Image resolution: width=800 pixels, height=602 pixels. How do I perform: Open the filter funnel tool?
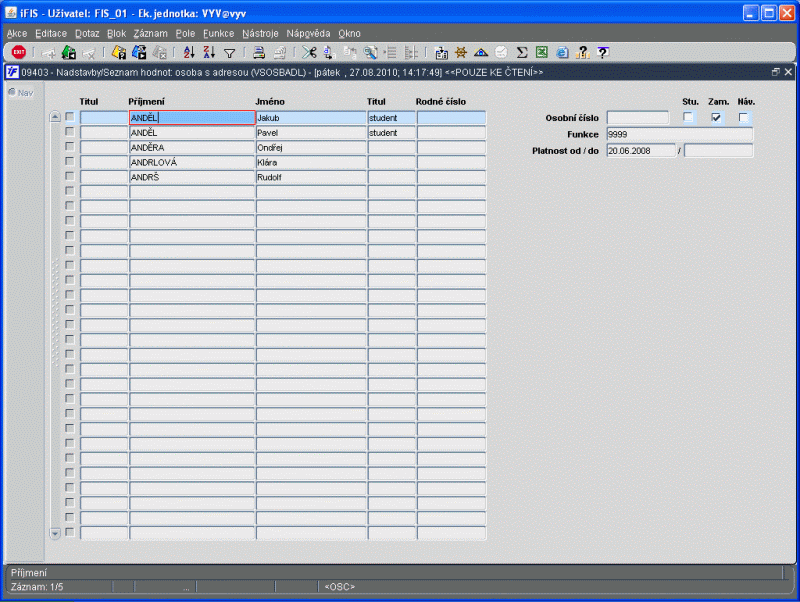pyautogui.click(x=230, y=53)
